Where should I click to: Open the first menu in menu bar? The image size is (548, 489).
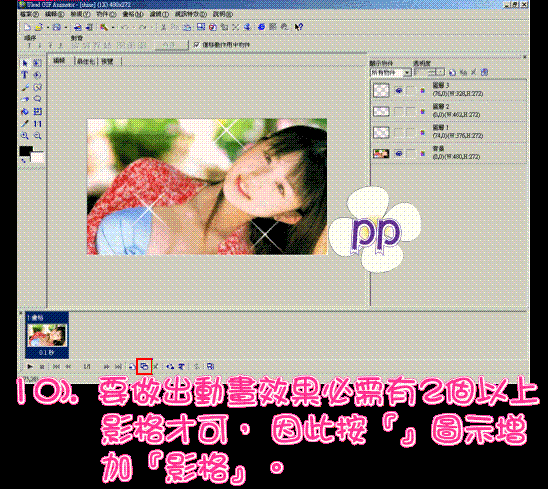coord(29,14)
